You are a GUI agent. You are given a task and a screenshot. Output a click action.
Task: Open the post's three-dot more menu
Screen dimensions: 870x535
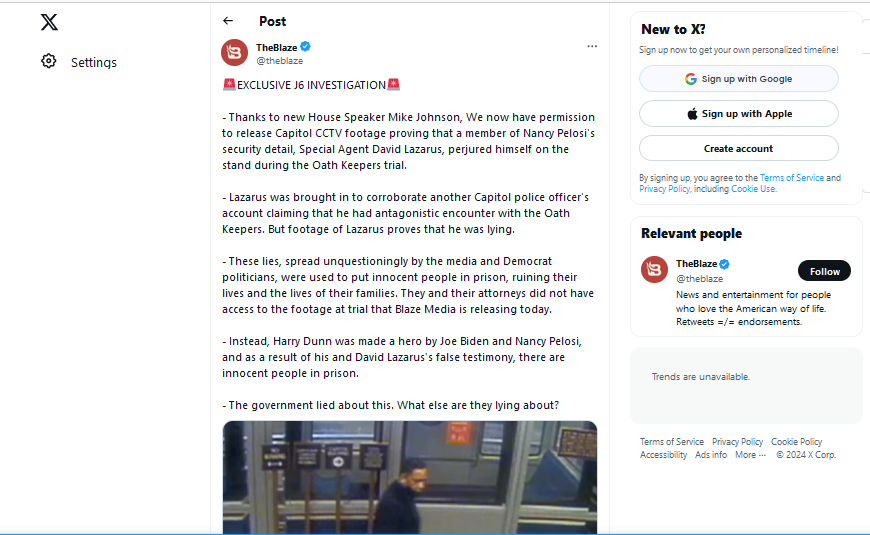(592, 46)
